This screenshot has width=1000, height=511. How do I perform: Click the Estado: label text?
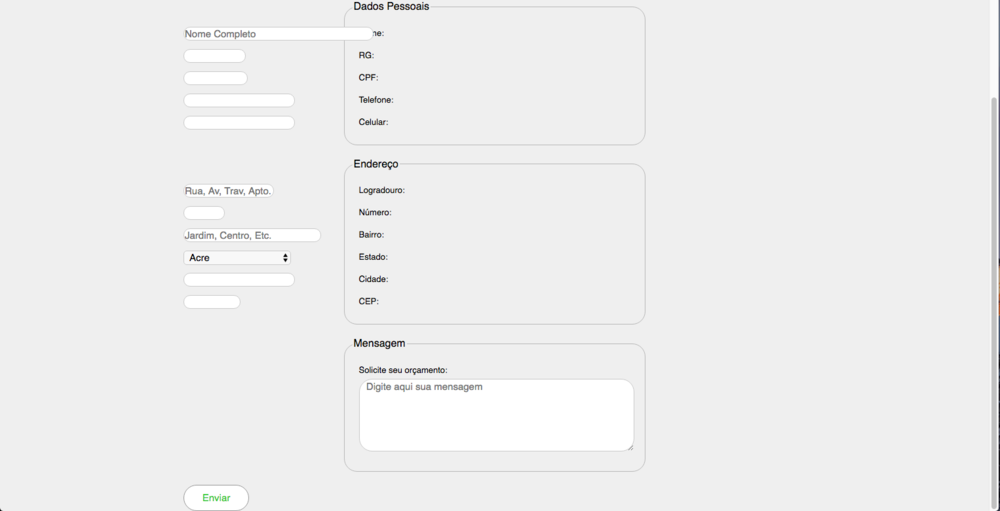(x=373, y=257)
